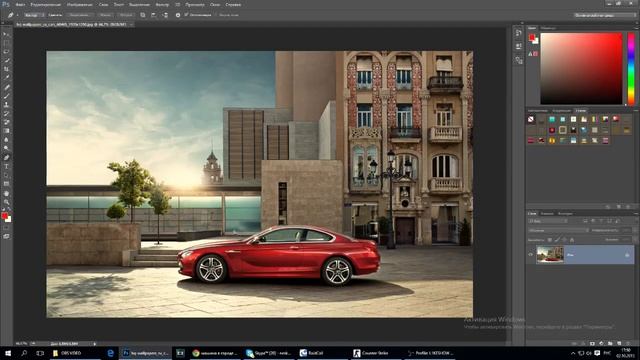Select the Path Selection tool

(x=7, y=175)
